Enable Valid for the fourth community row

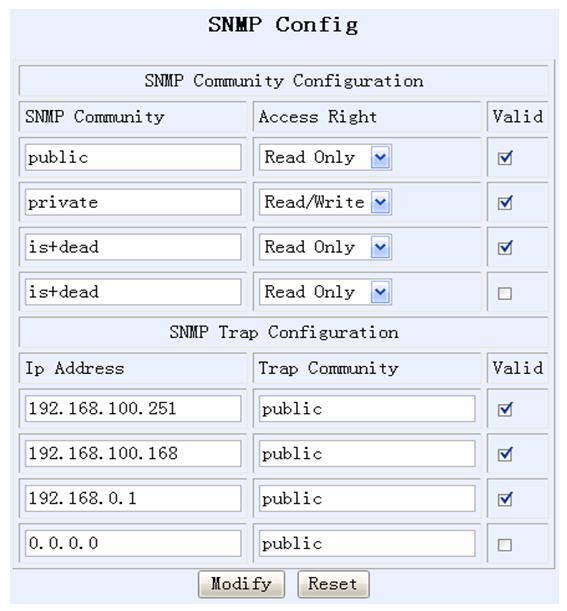tap(505, 293)
